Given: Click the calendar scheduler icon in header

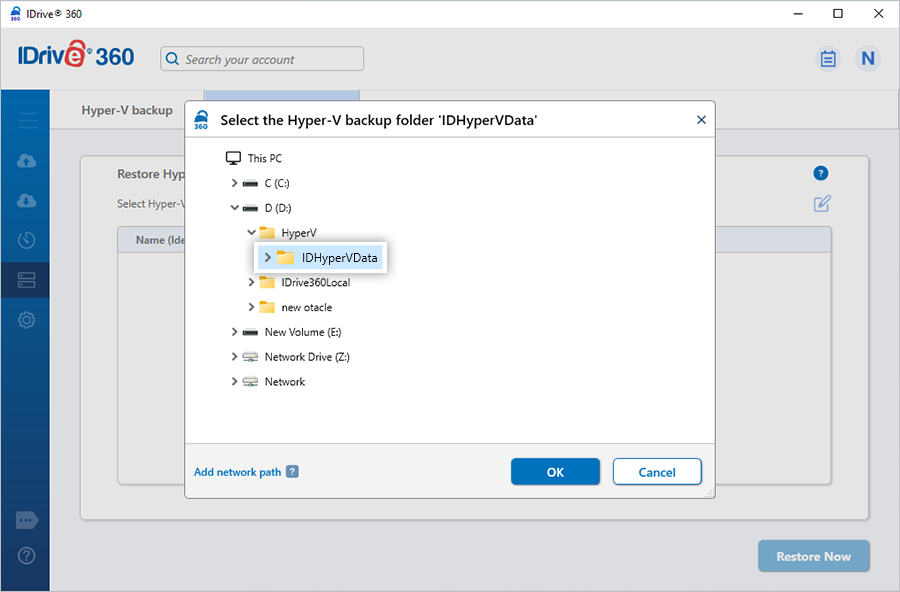Looking at the screenshot, I should 828,59.
